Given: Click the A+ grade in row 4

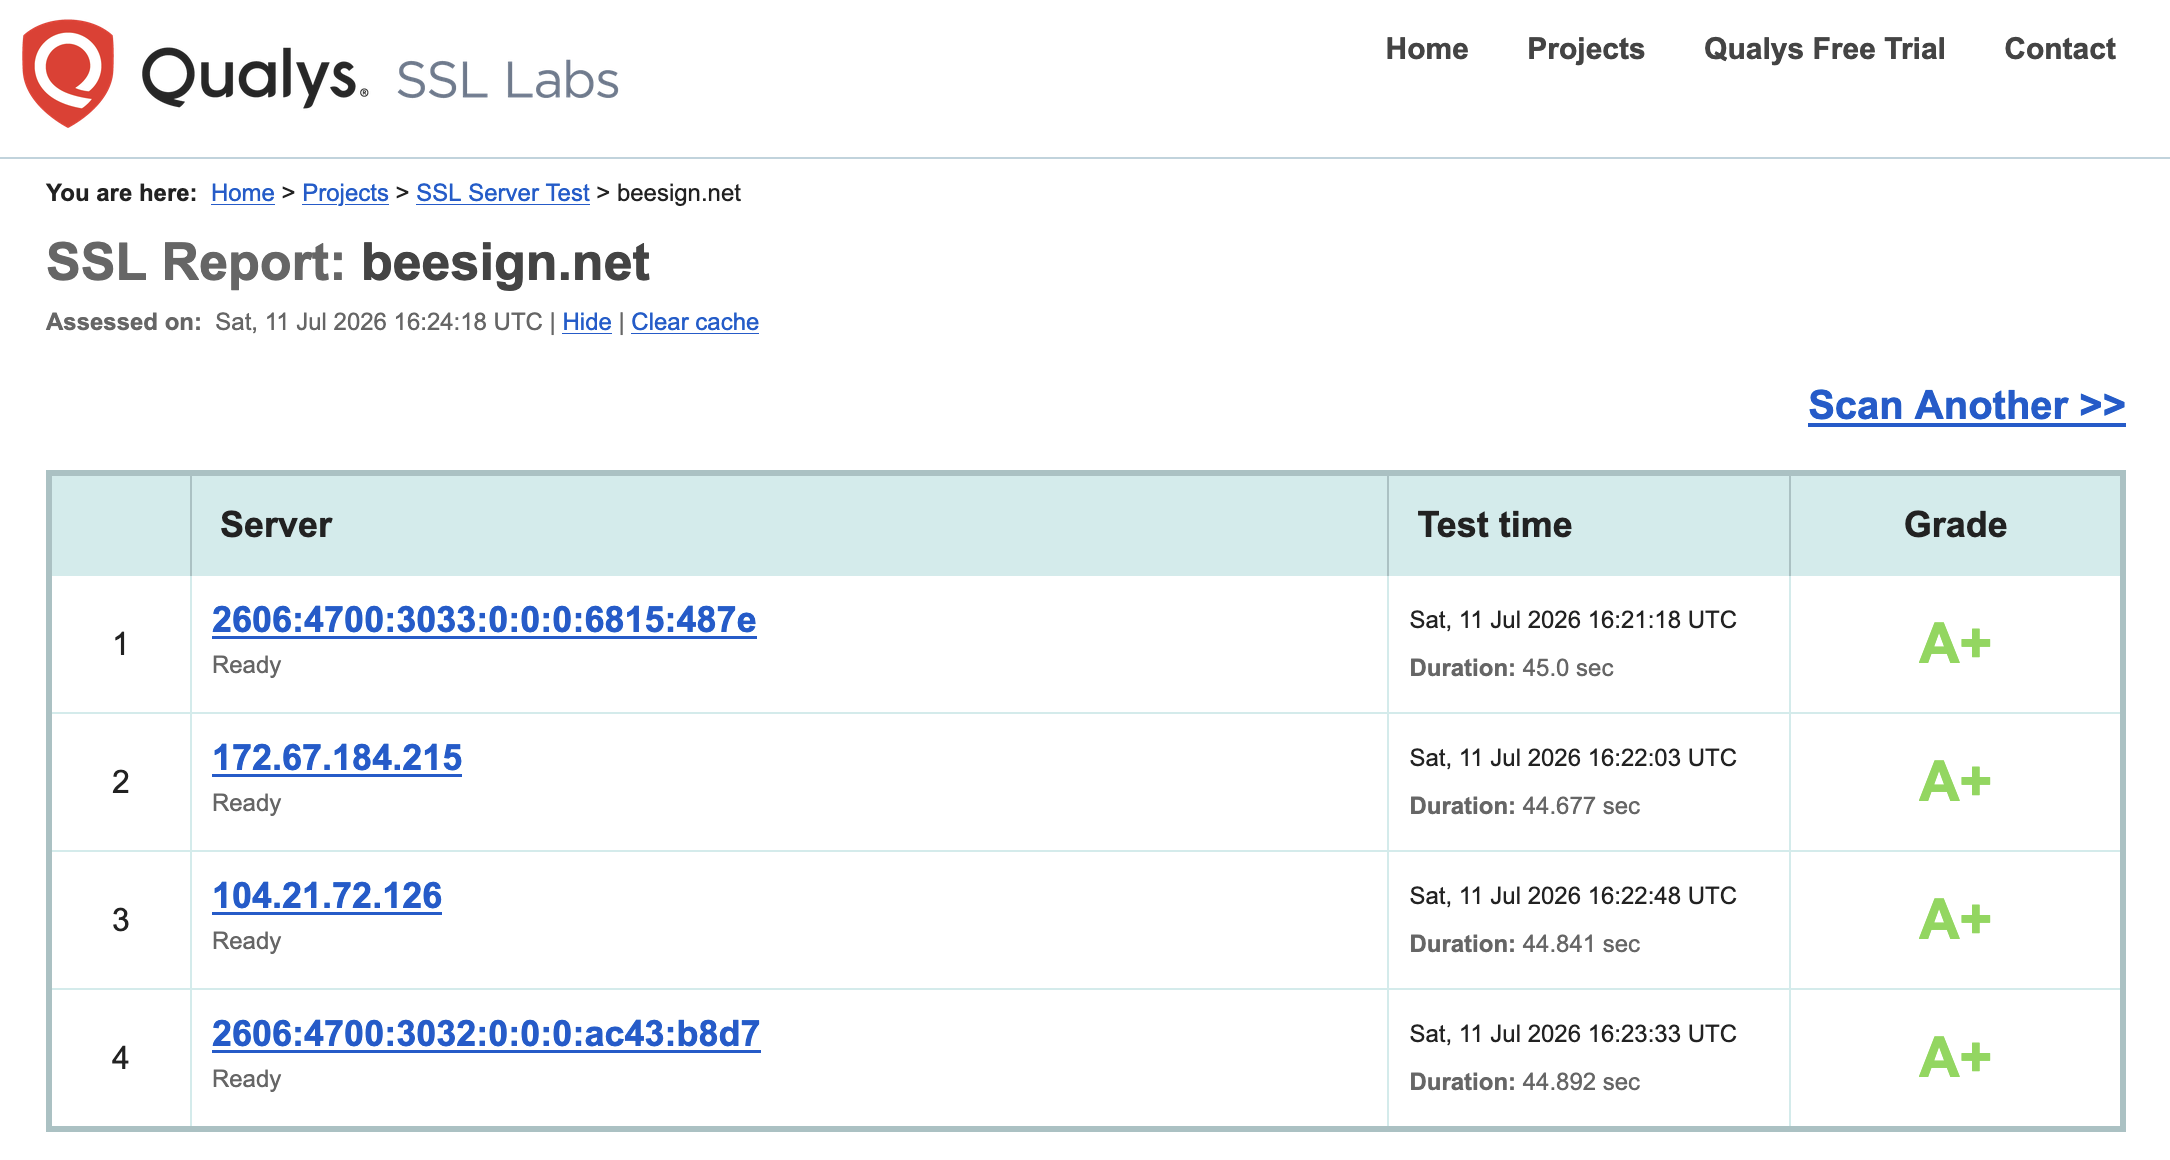Looking at the screenshot, I should [1955, 1057].
